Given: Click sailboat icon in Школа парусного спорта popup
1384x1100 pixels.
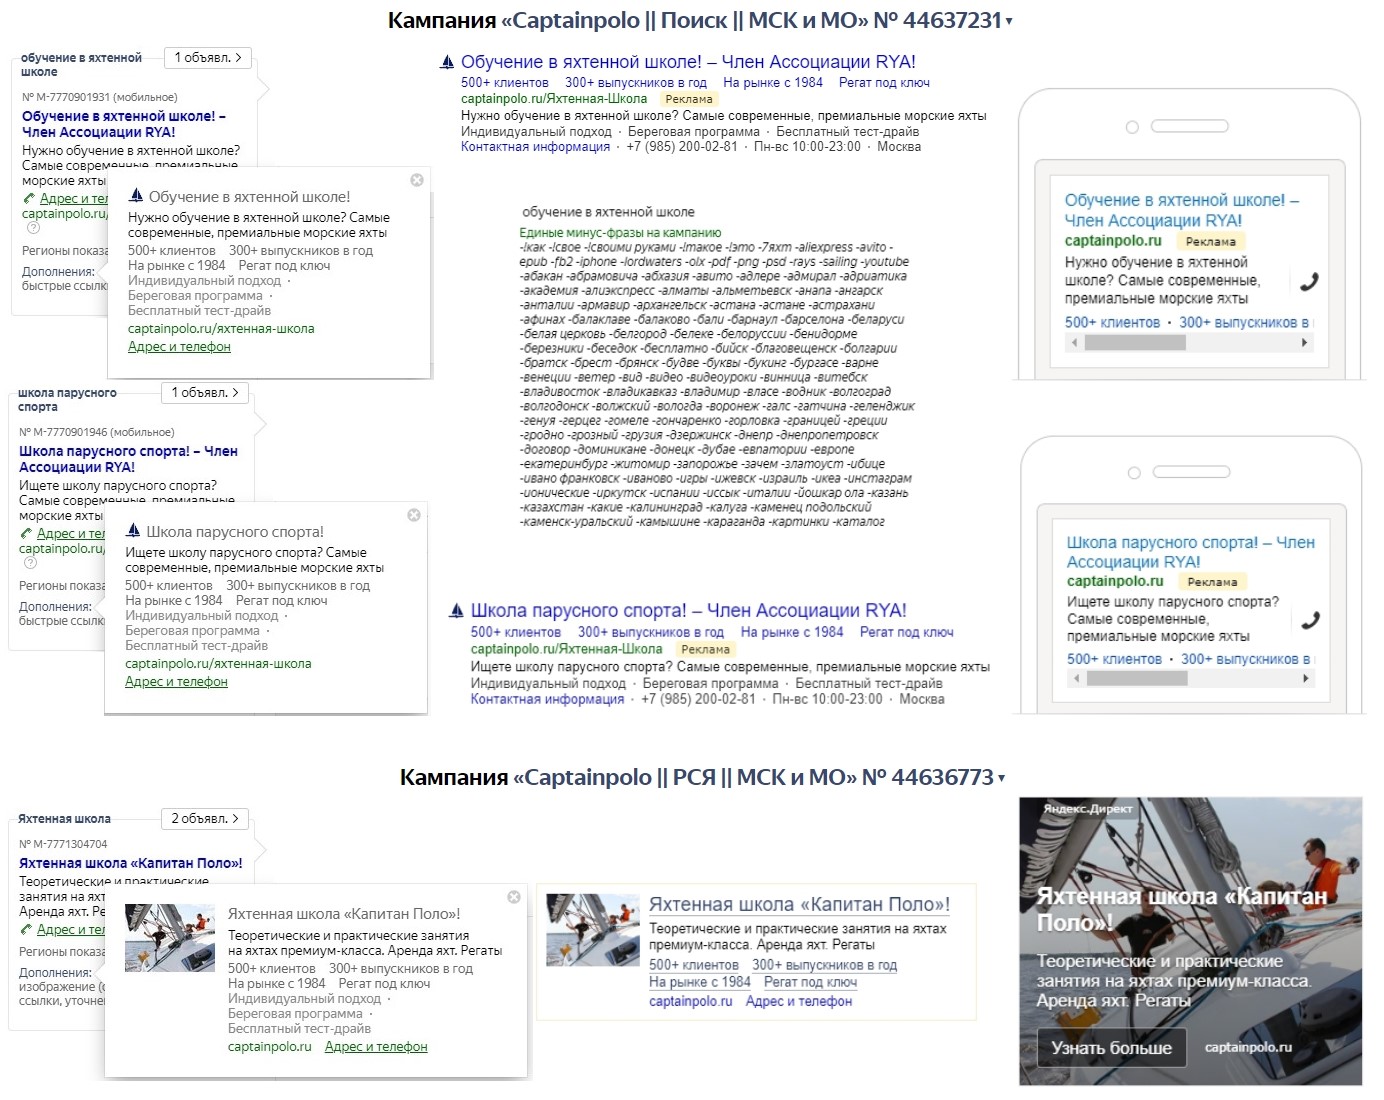Looking at the screenshot, I should coord(133,531).
